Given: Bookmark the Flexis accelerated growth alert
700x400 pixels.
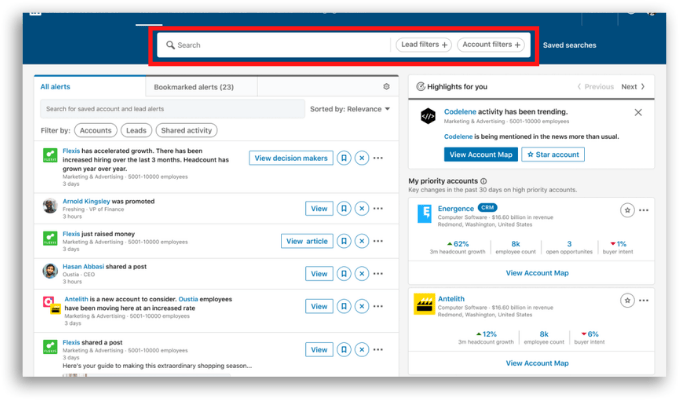Looking at the screenshot, I should tap(344, 158).
